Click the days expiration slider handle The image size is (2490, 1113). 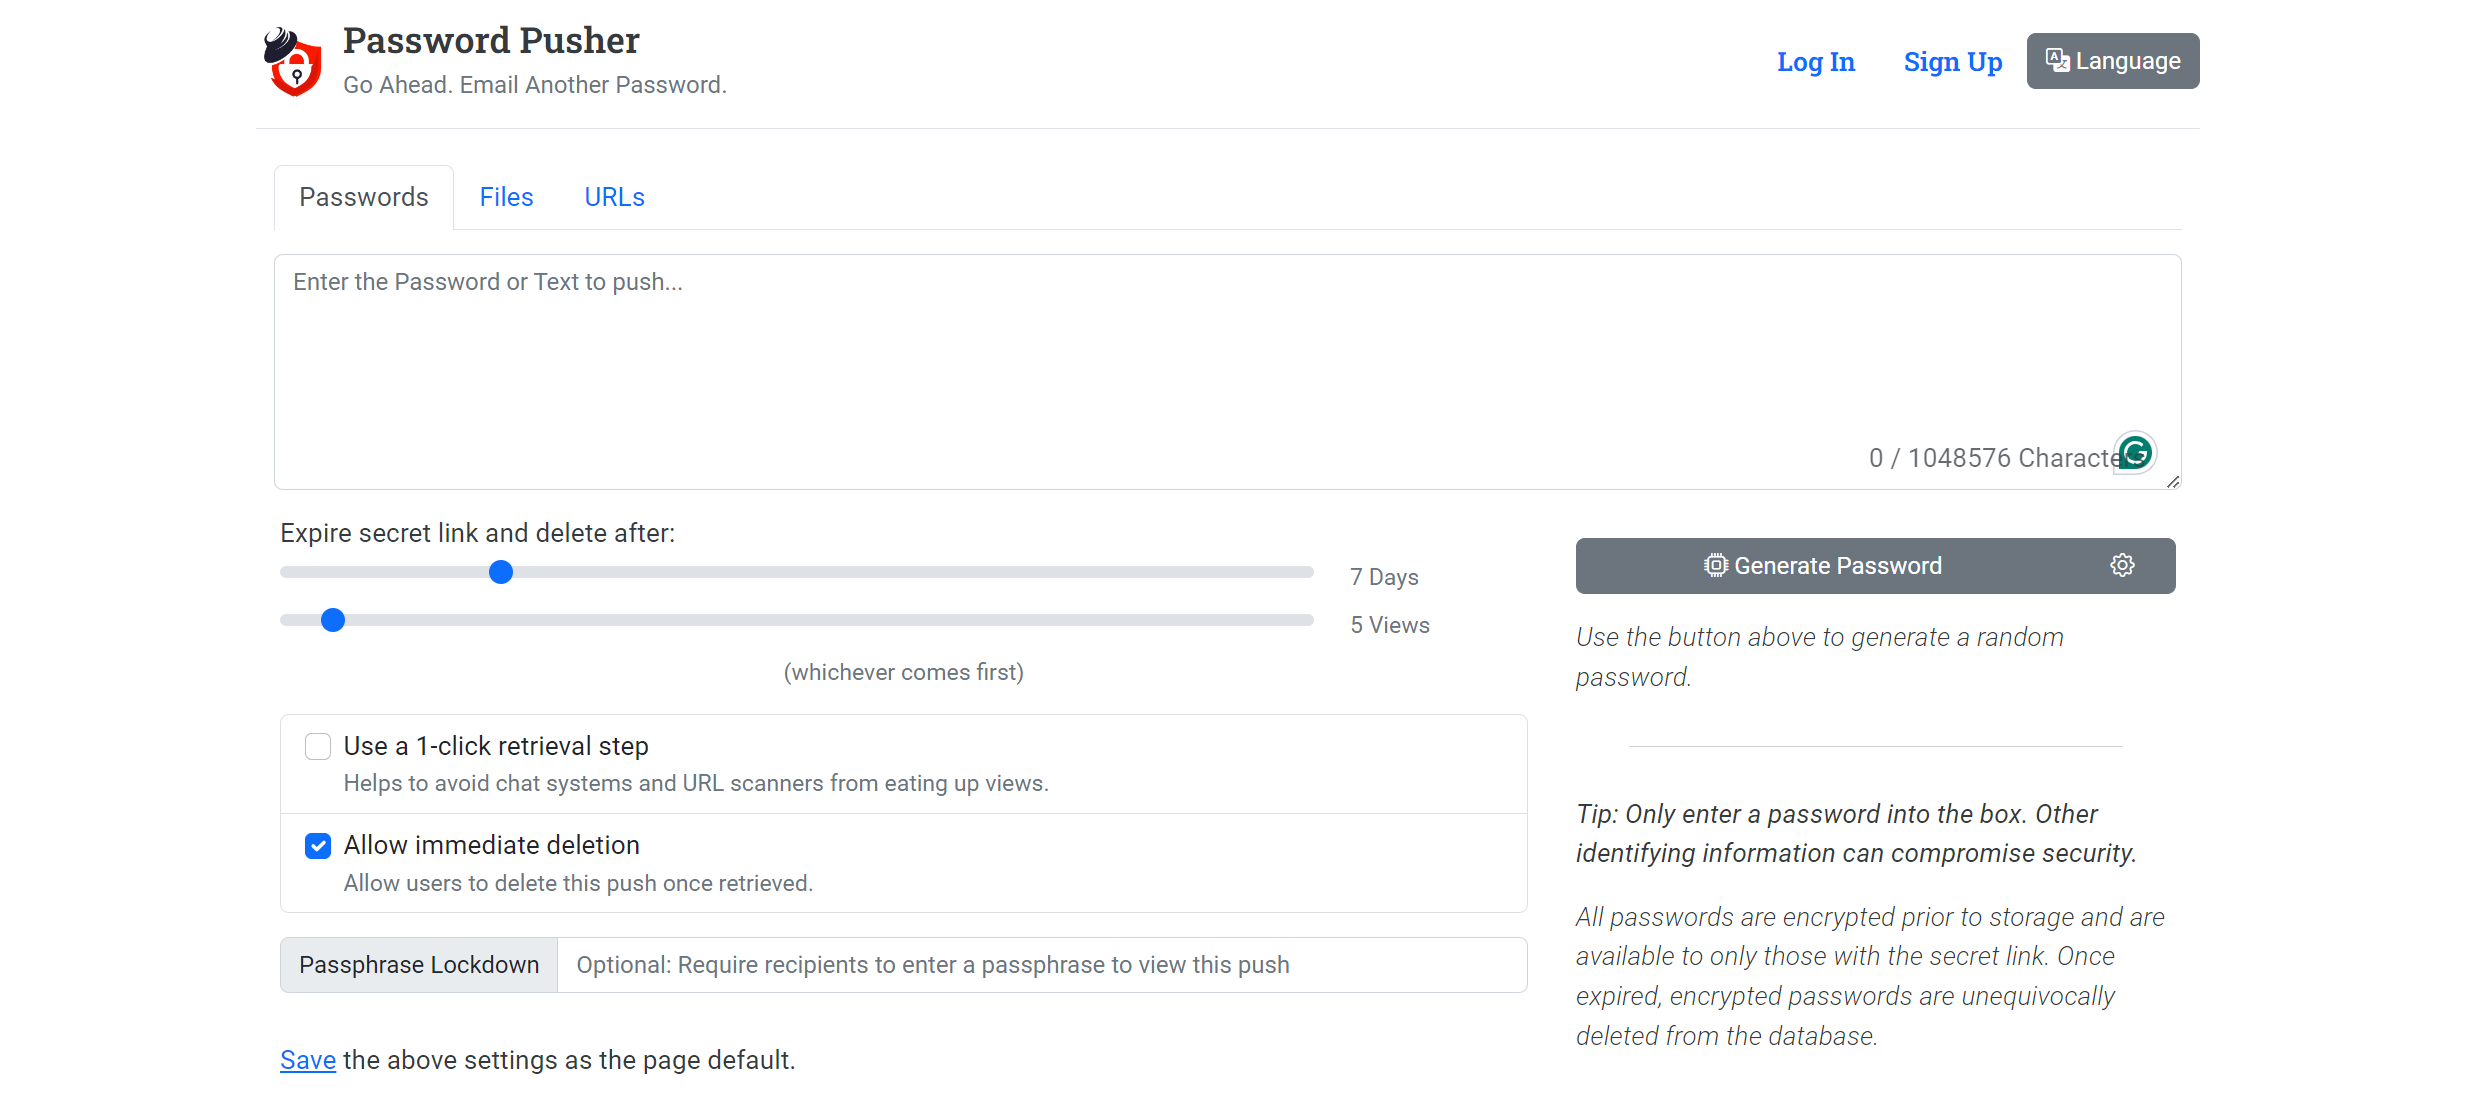[x=501, y=572]
